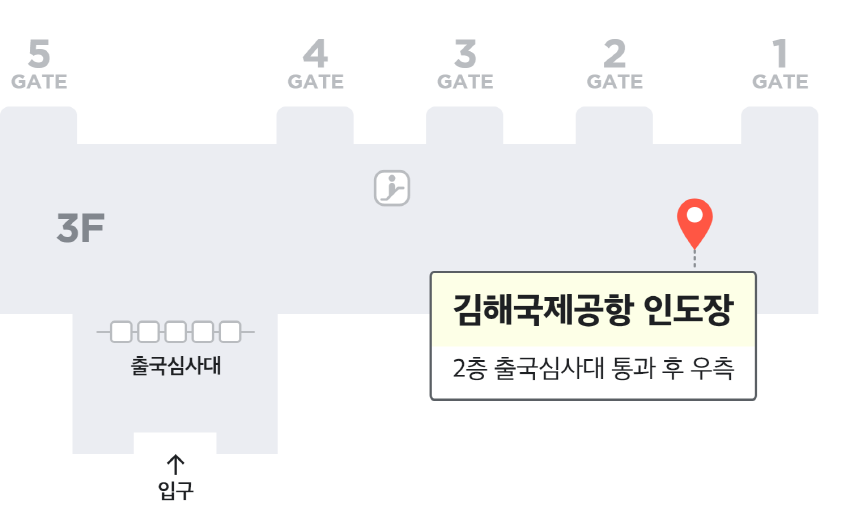The height and width of the screenshot is (532, 850).
Task: Select the Gate 3 label
Action: (465, 64)
